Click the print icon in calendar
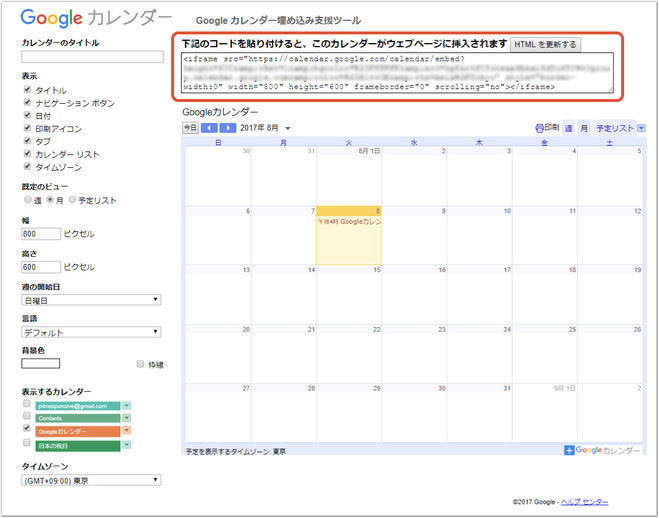 [x=539, y=128]
